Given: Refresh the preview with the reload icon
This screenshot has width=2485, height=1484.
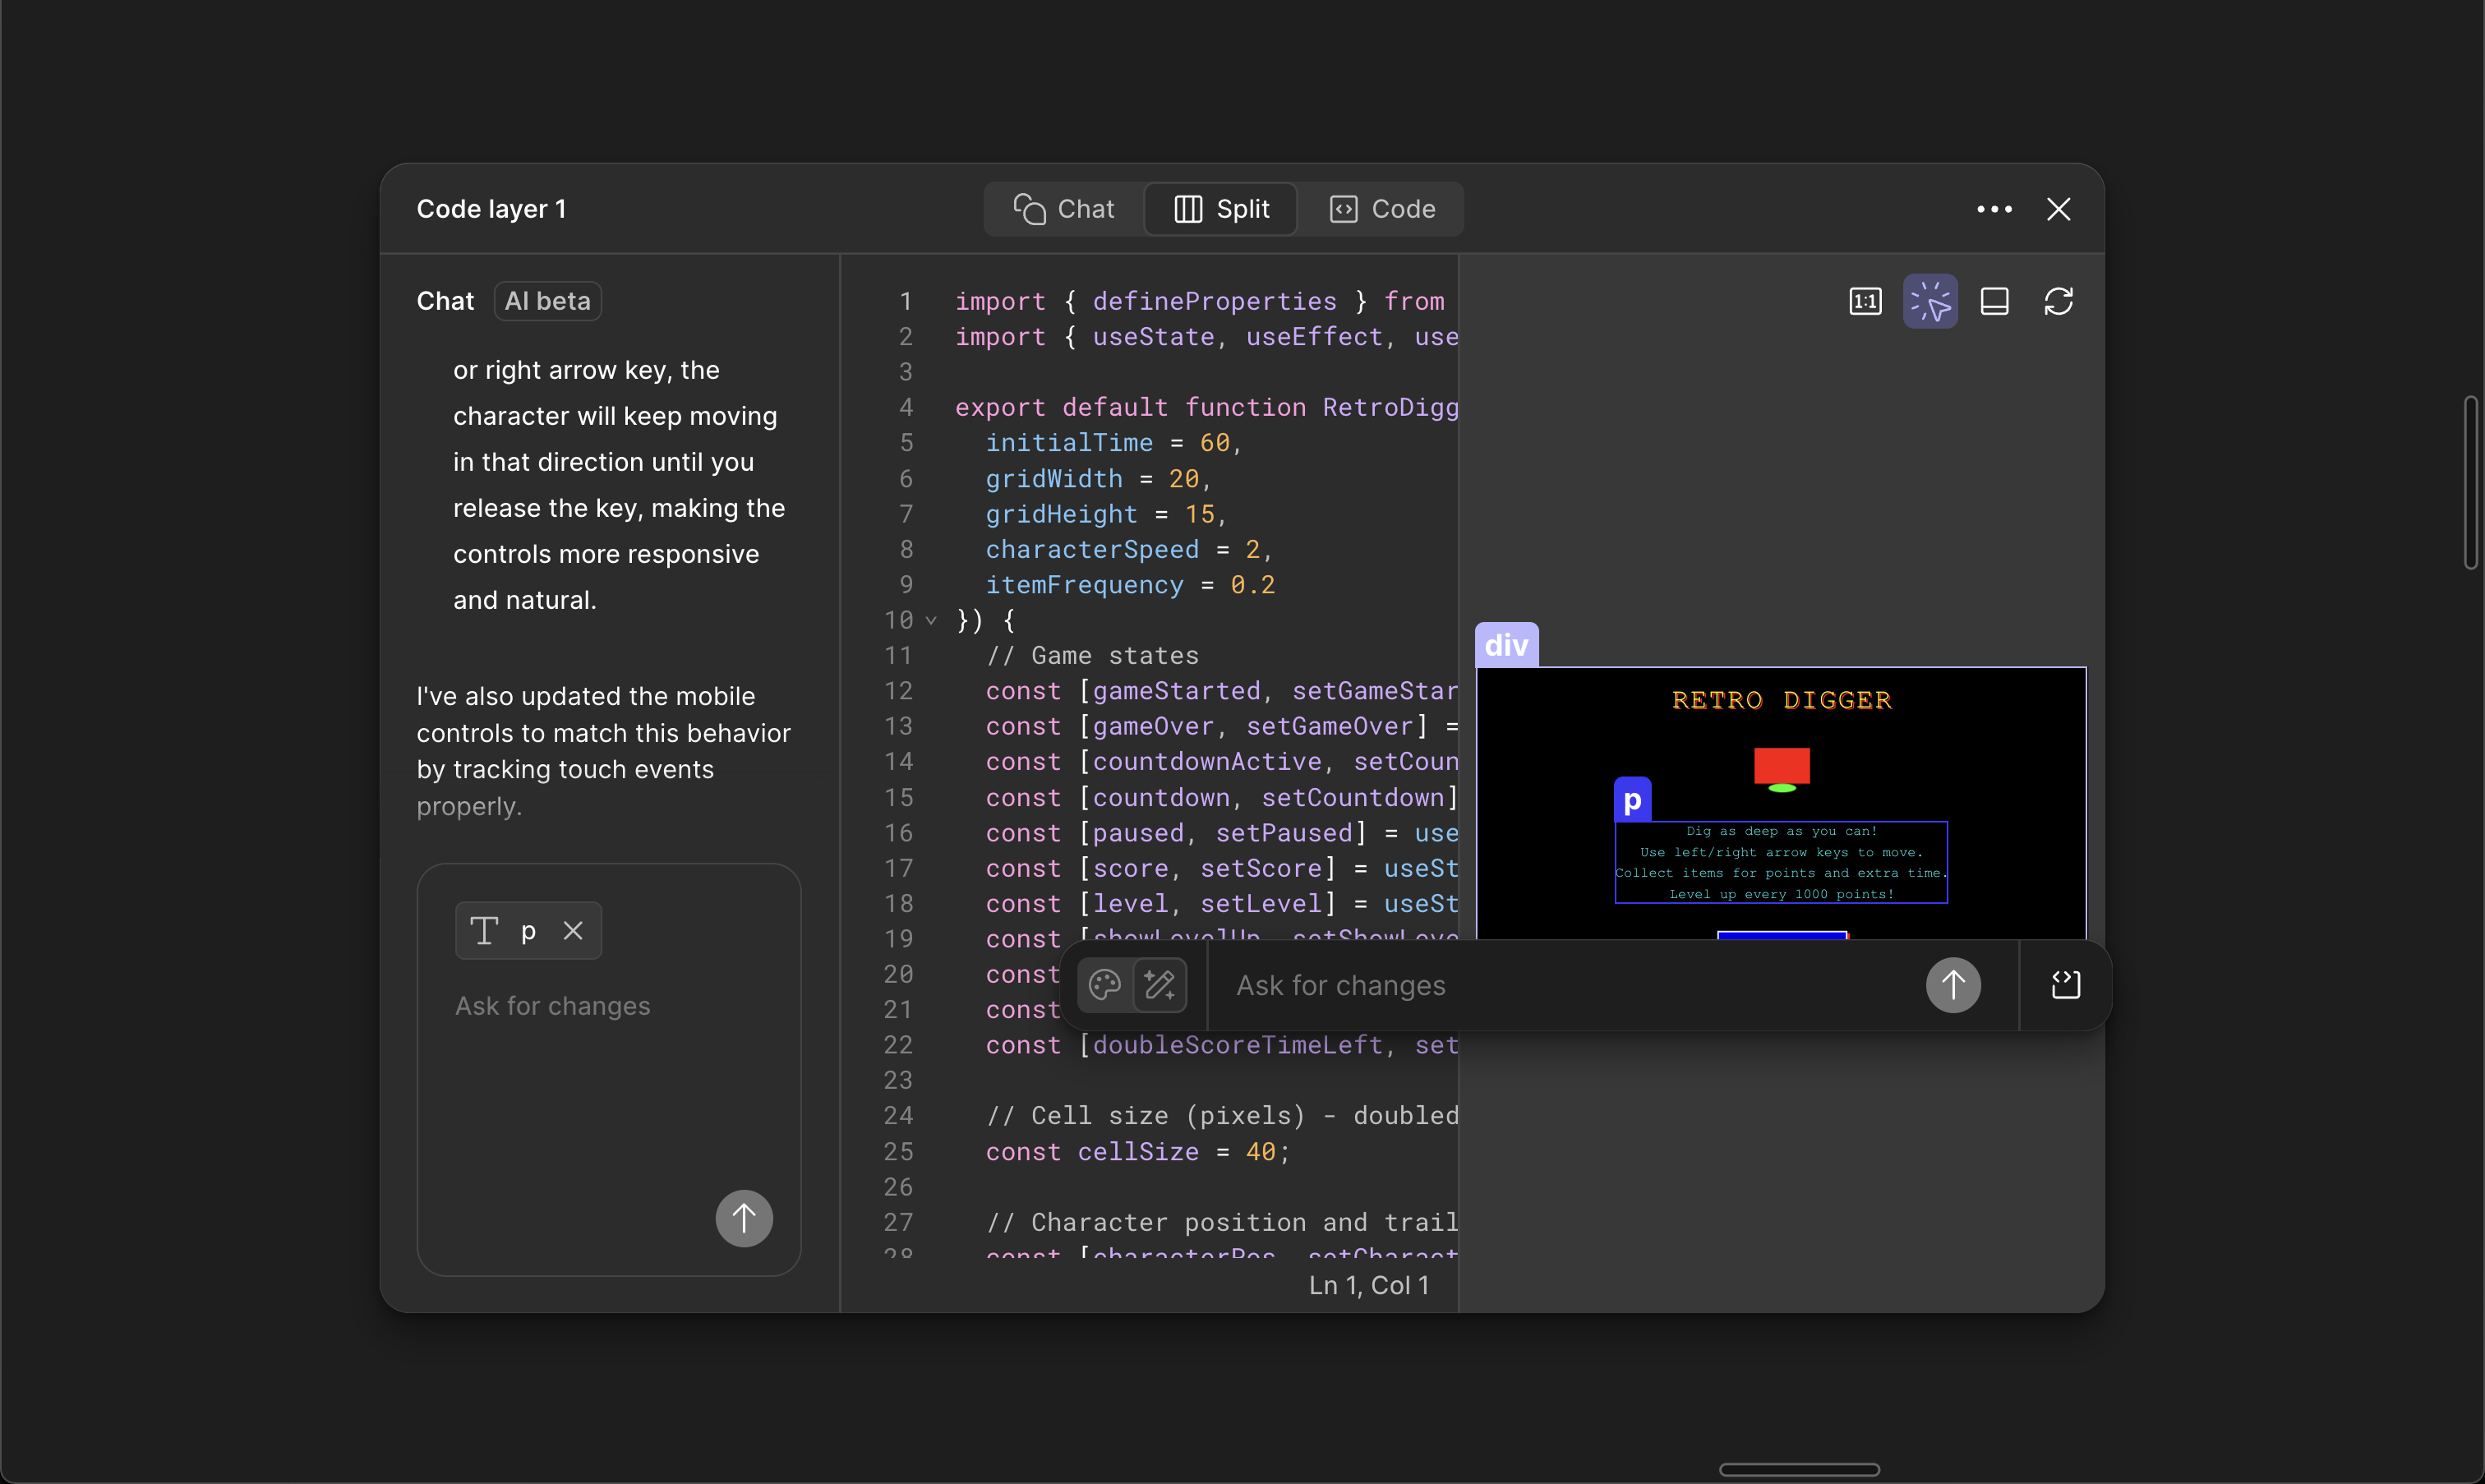Looking at the screenshot, I should tap(2058, 301).
